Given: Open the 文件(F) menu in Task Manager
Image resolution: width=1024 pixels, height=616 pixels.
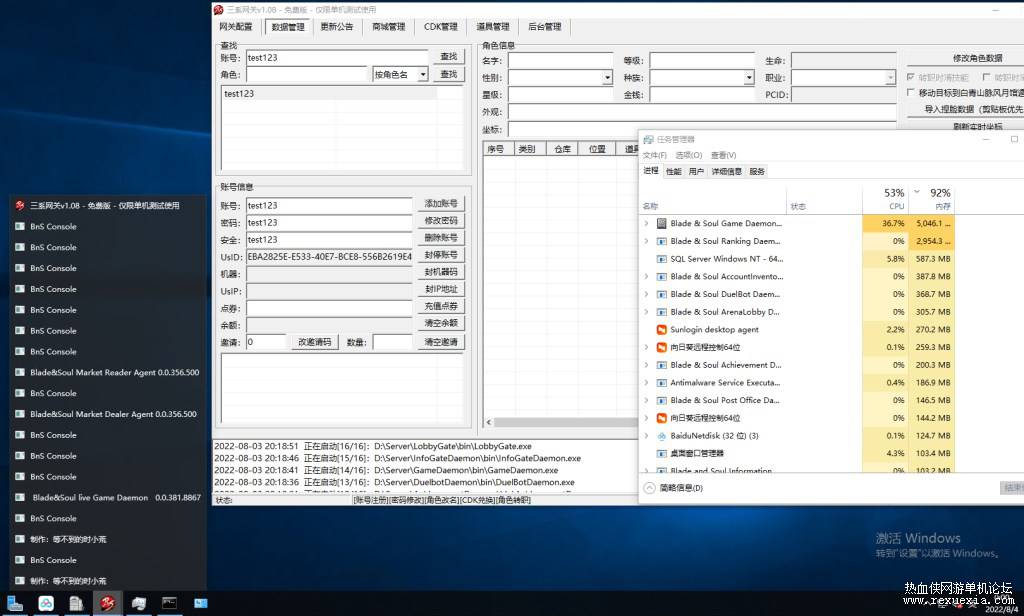Looking at the screenshot, I should pos(654,155).
